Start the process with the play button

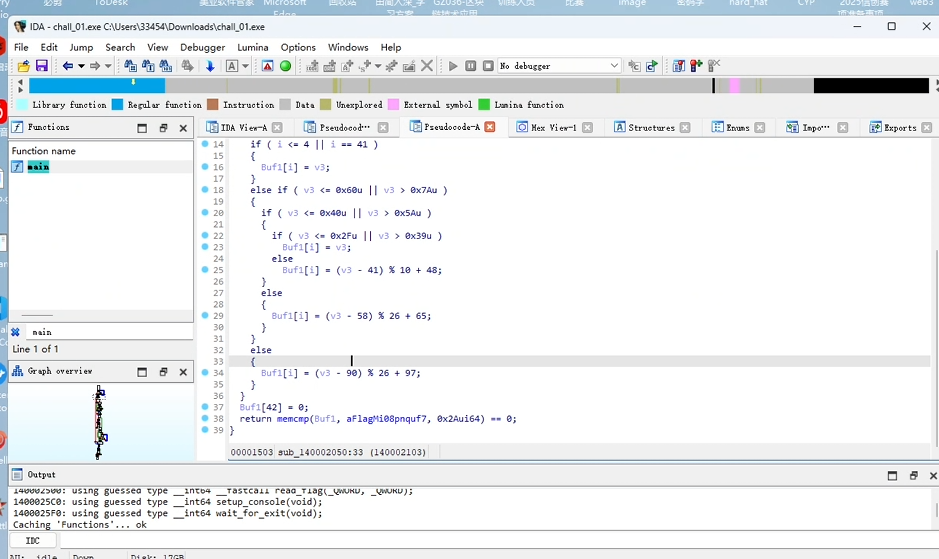pos(453,66)
